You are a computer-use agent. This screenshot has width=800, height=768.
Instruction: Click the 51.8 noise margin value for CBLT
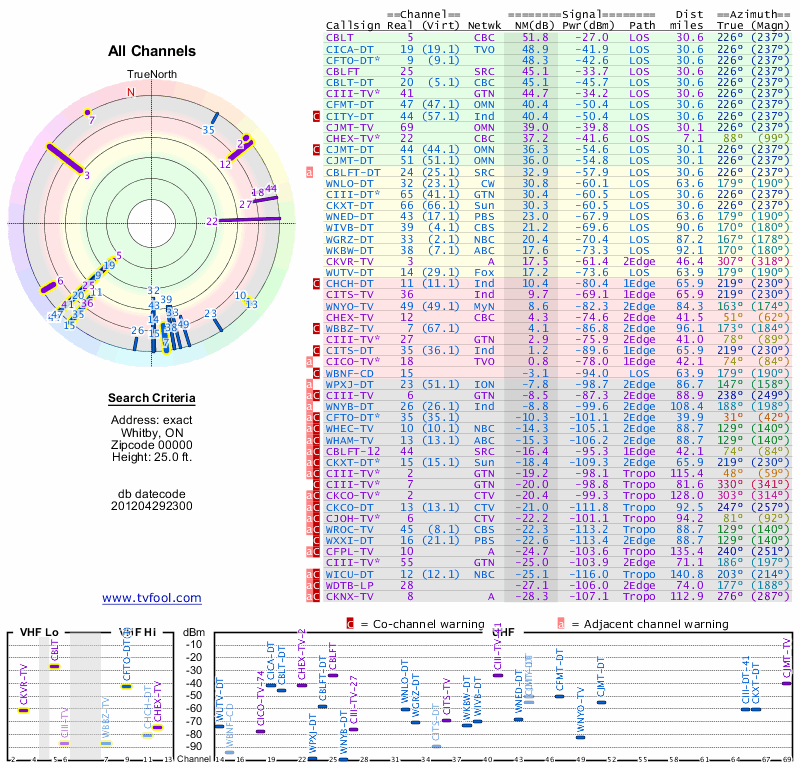[x=535, y=38]
